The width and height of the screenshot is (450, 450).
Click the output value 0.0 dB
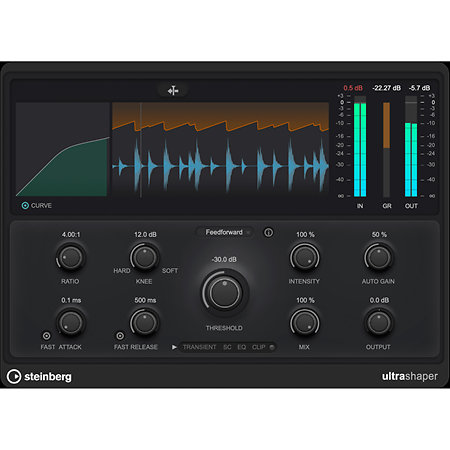(x=379, y=300)
